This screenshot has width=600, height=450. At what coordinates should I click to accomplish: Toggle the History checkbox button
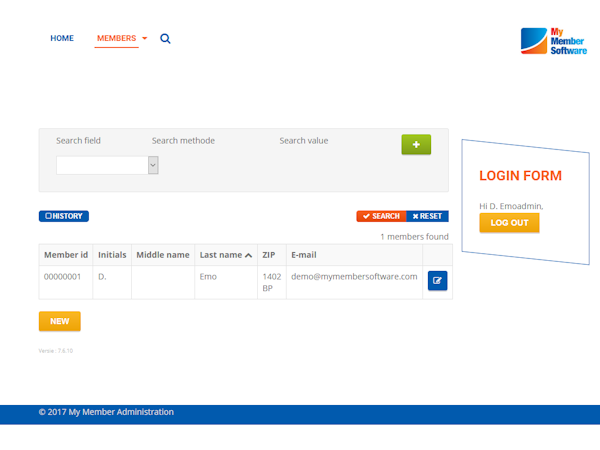tap(64, 216)
